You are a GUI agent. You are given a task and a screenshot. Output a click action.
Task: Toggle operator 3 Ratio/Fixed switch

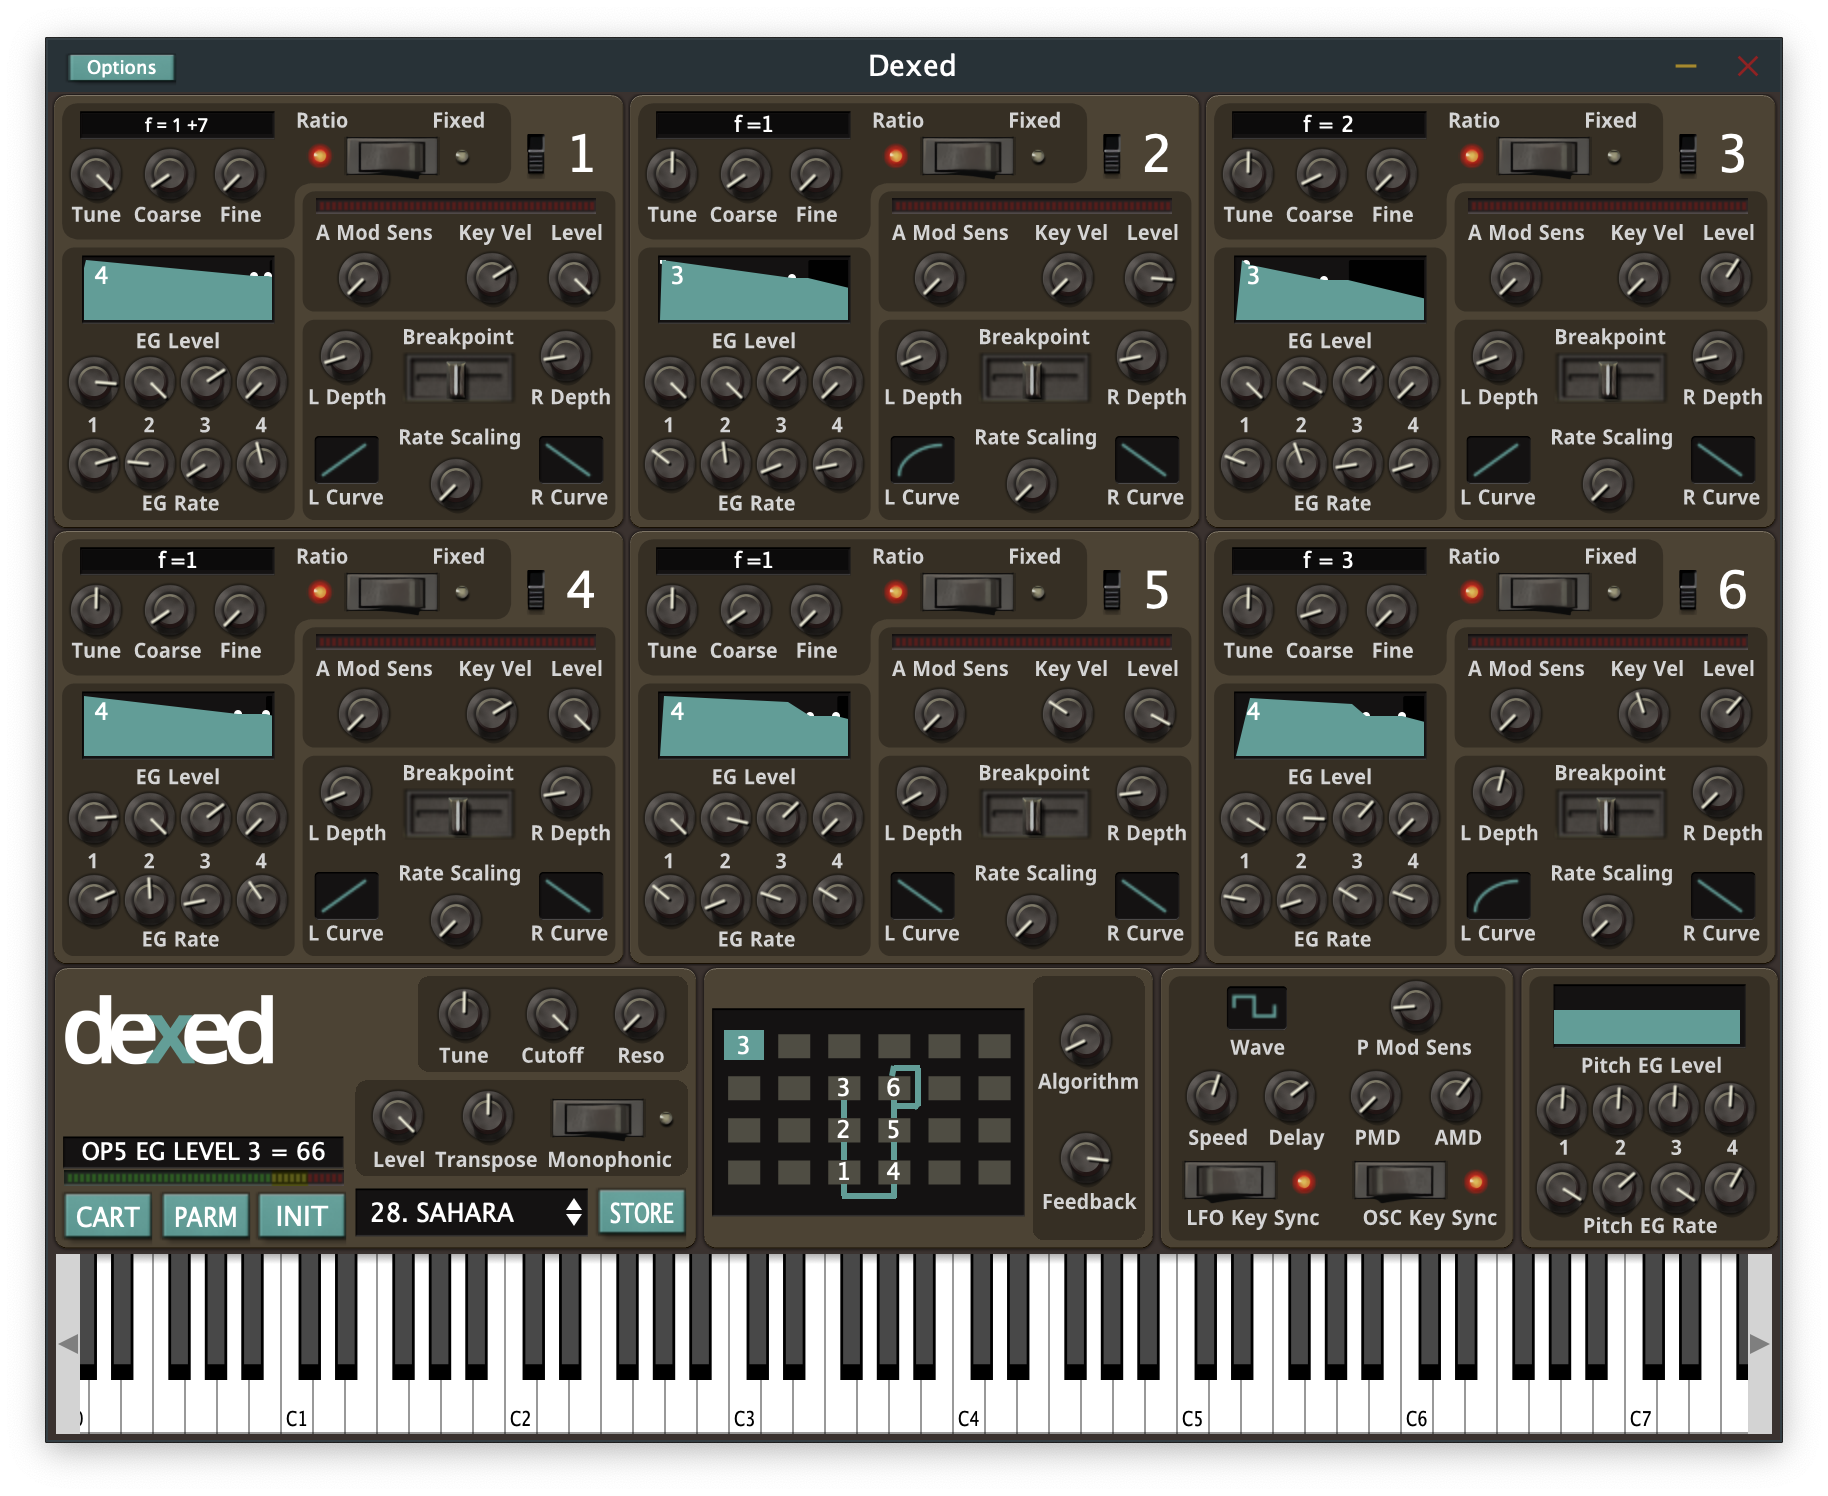[x=1544, y=157]
